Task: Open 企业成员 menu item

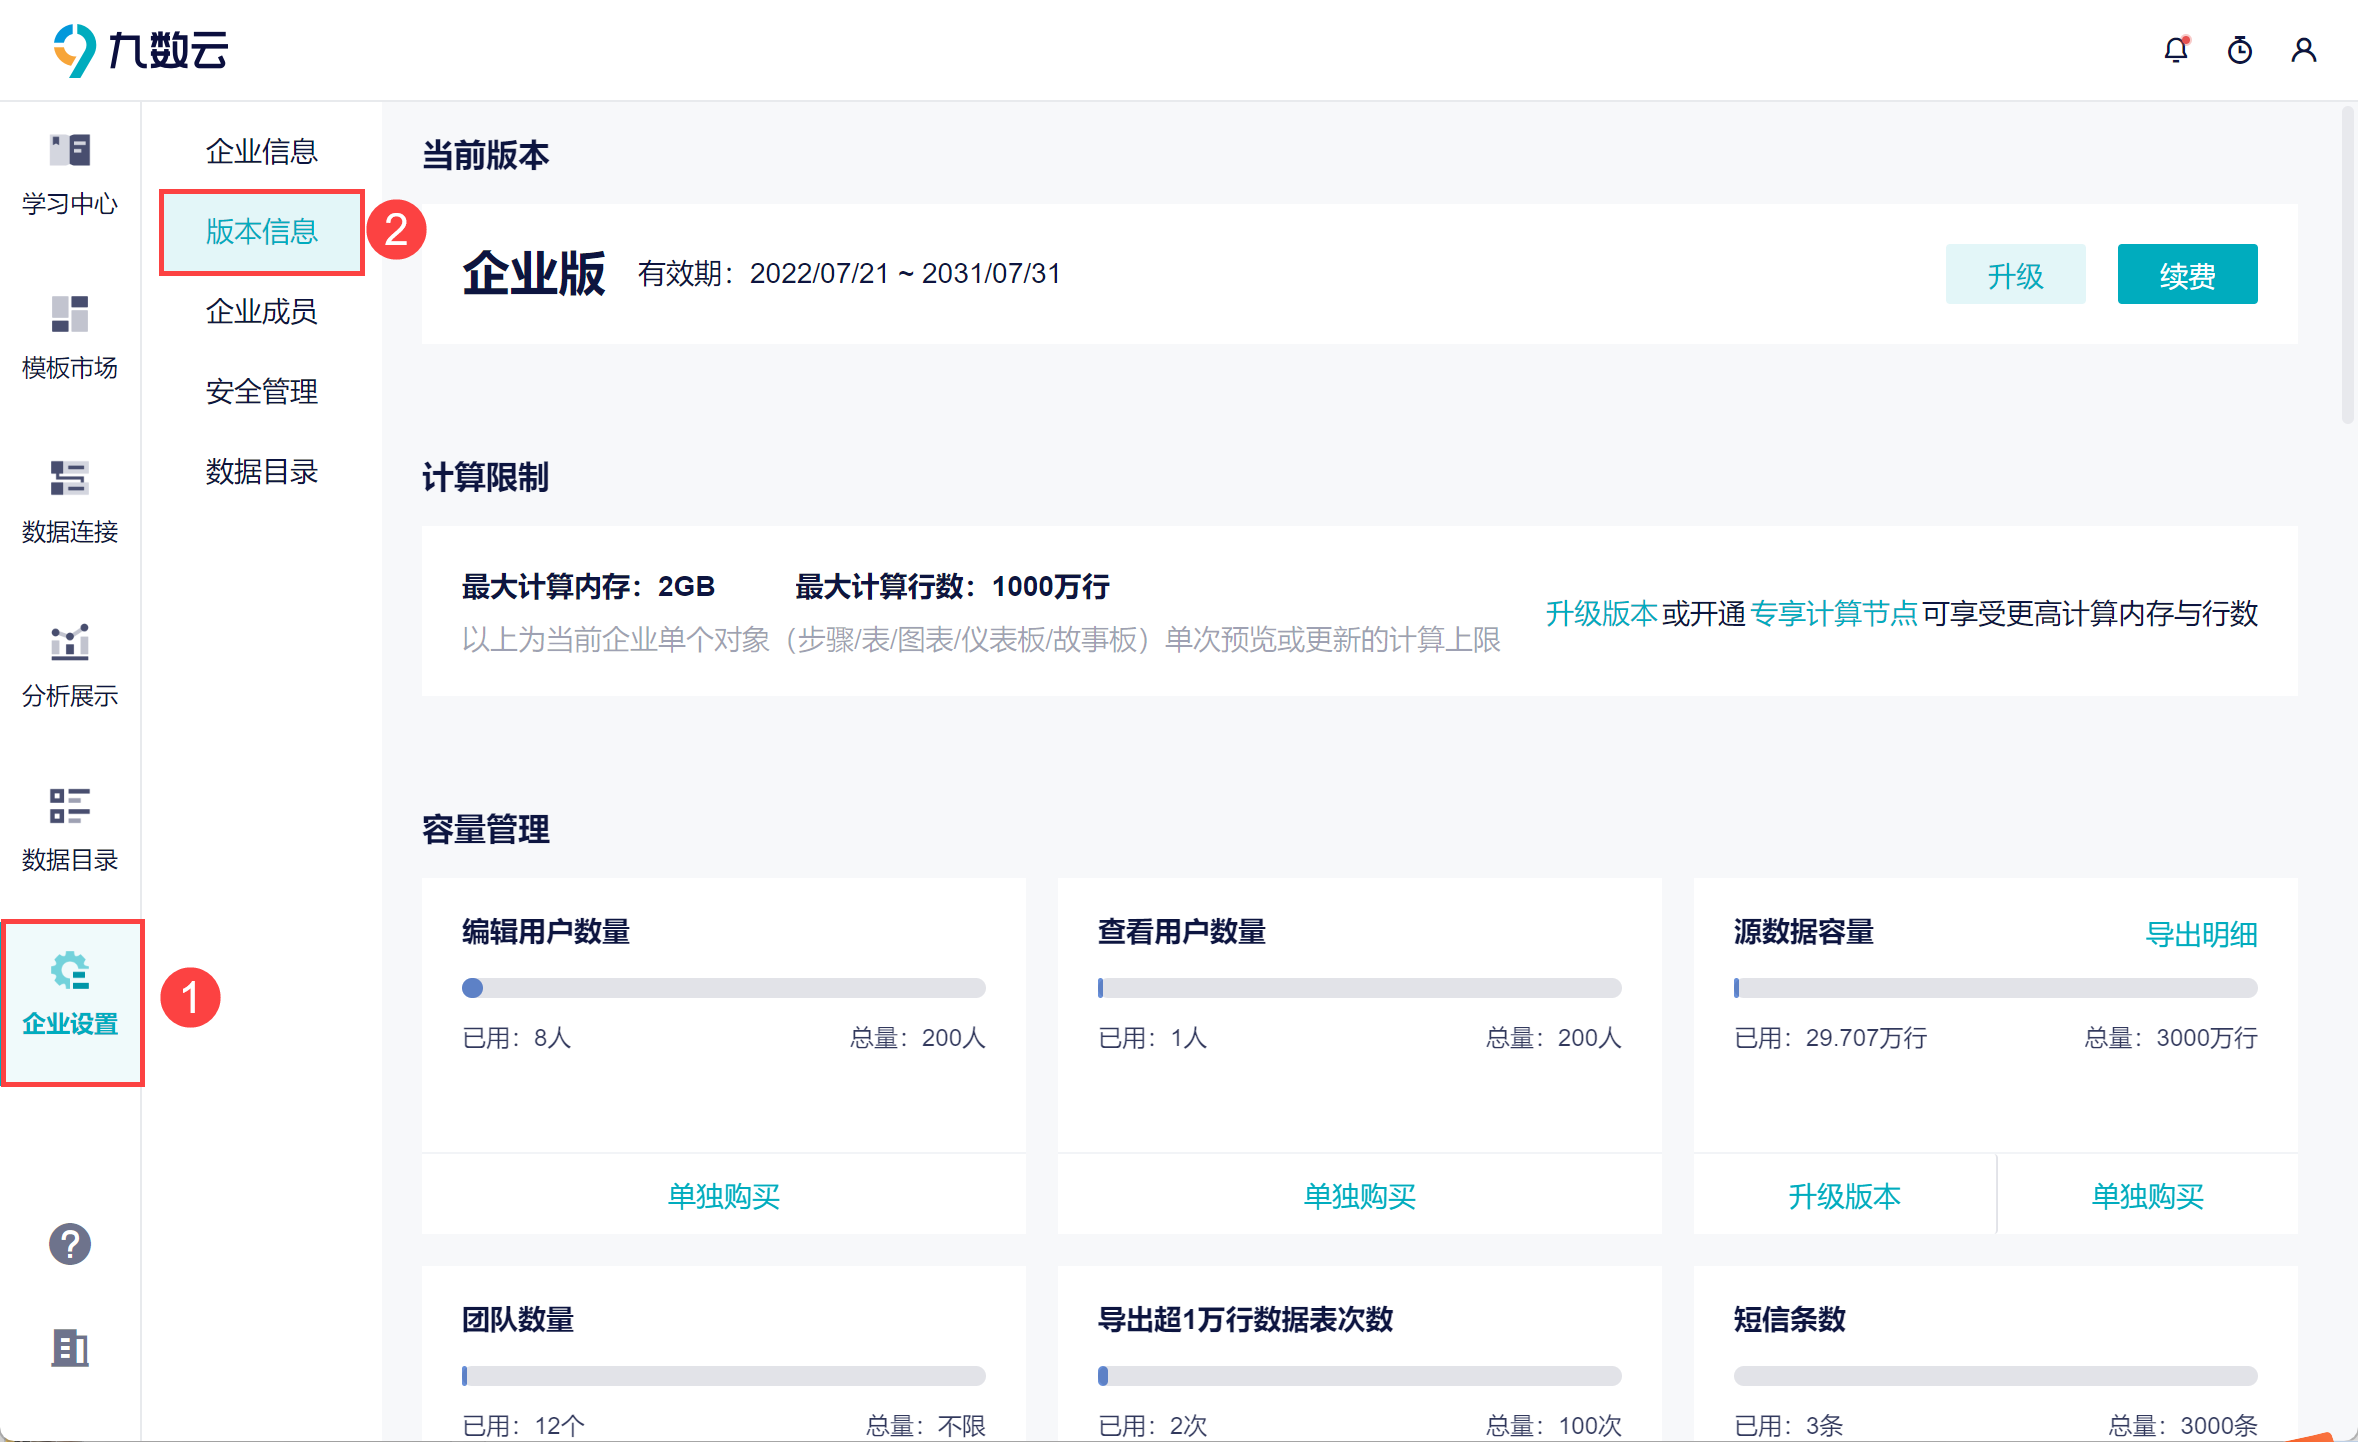Action: click(261, 312)
